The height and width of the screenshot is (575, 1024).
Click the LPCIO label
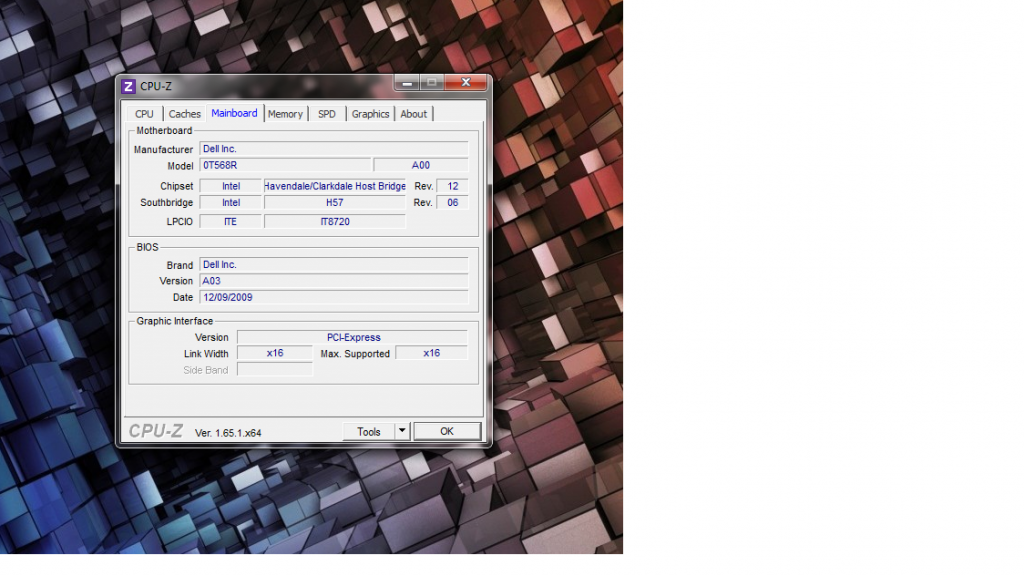[x=180, y=222]
